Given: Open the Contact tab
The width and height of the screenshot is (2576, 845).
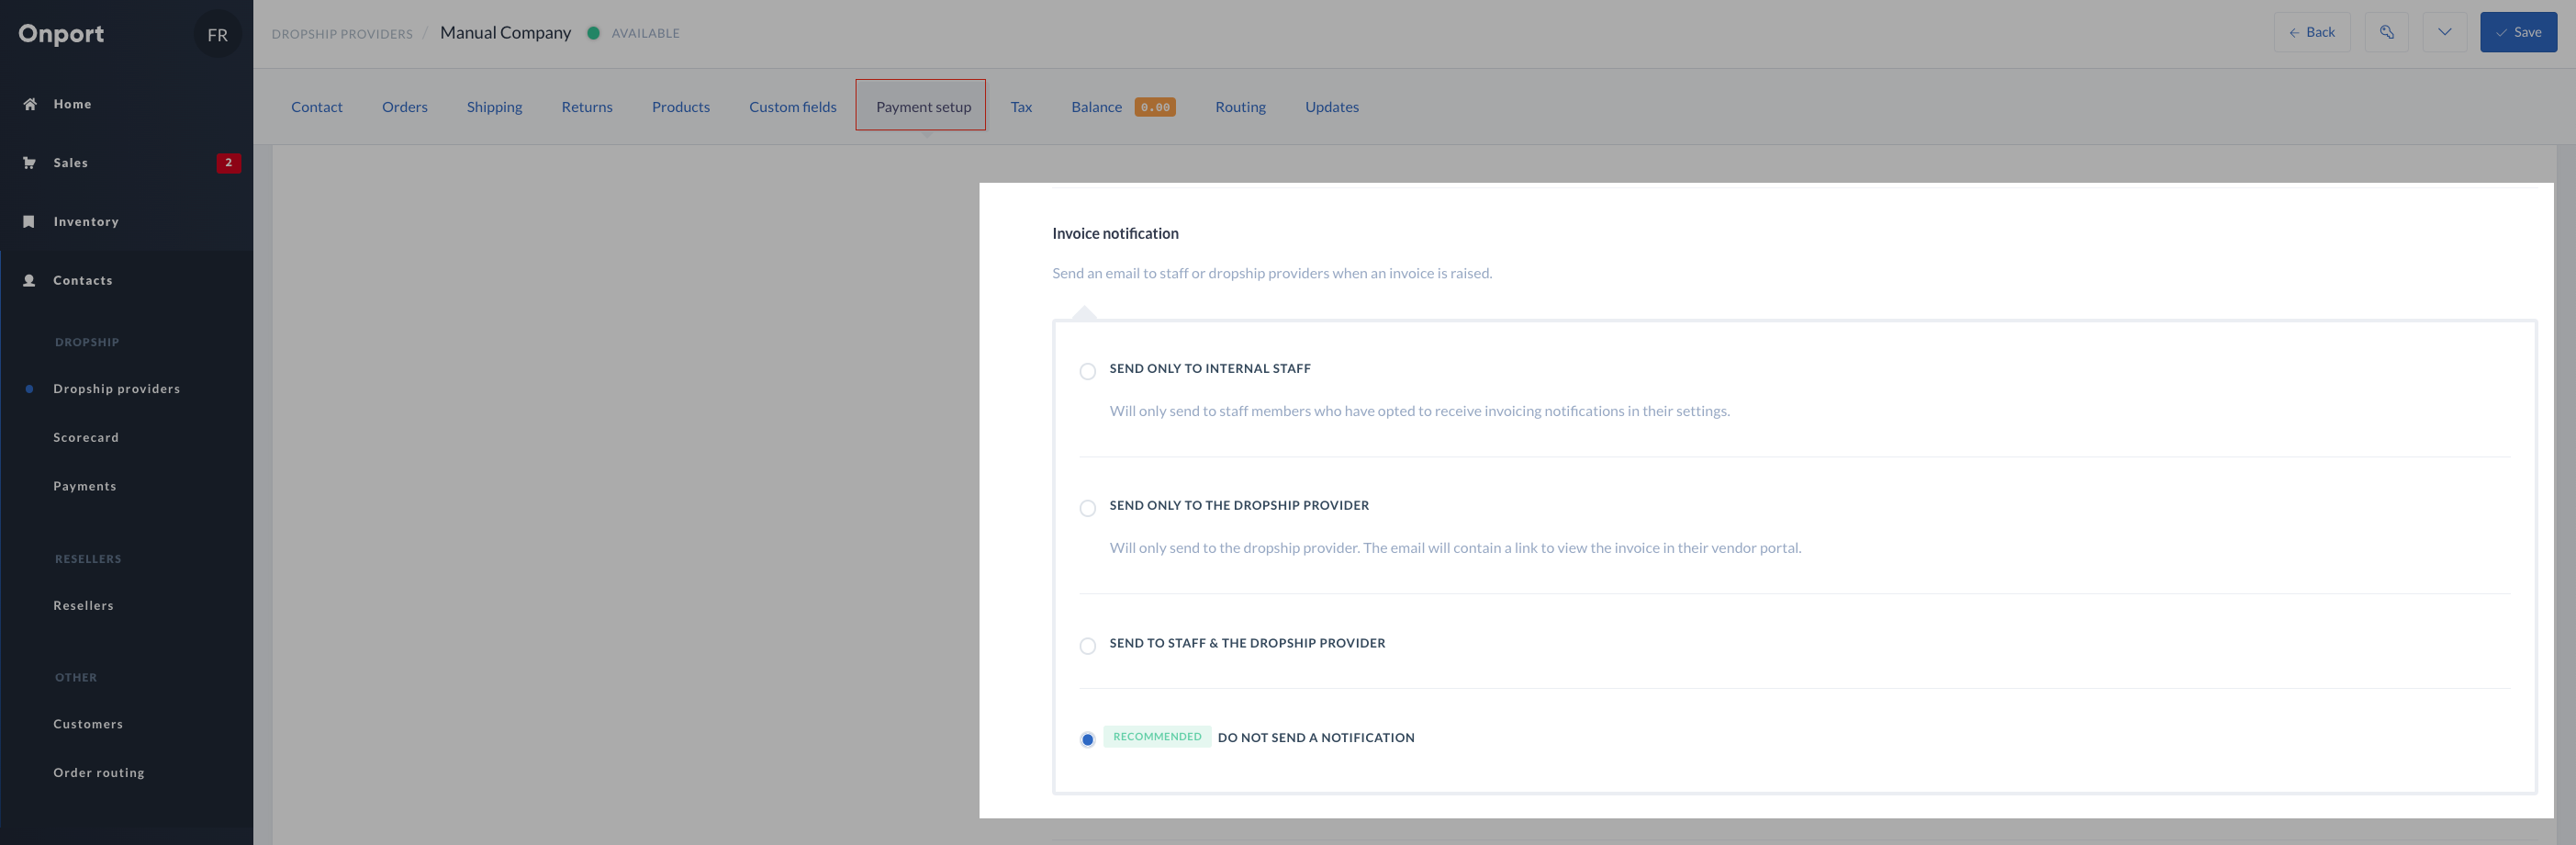Looking at the screenshot, I should 317,107.
